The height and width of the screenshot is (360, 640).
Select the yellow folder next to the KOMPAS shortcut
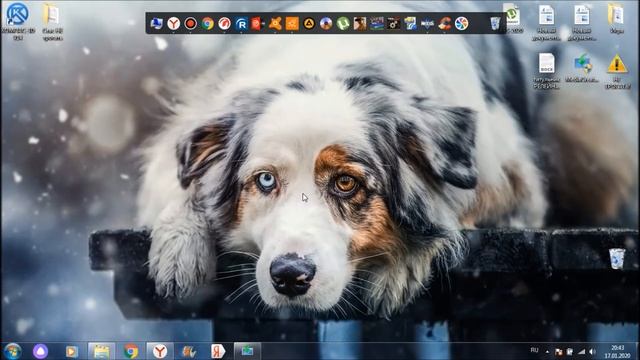[52, 22]
